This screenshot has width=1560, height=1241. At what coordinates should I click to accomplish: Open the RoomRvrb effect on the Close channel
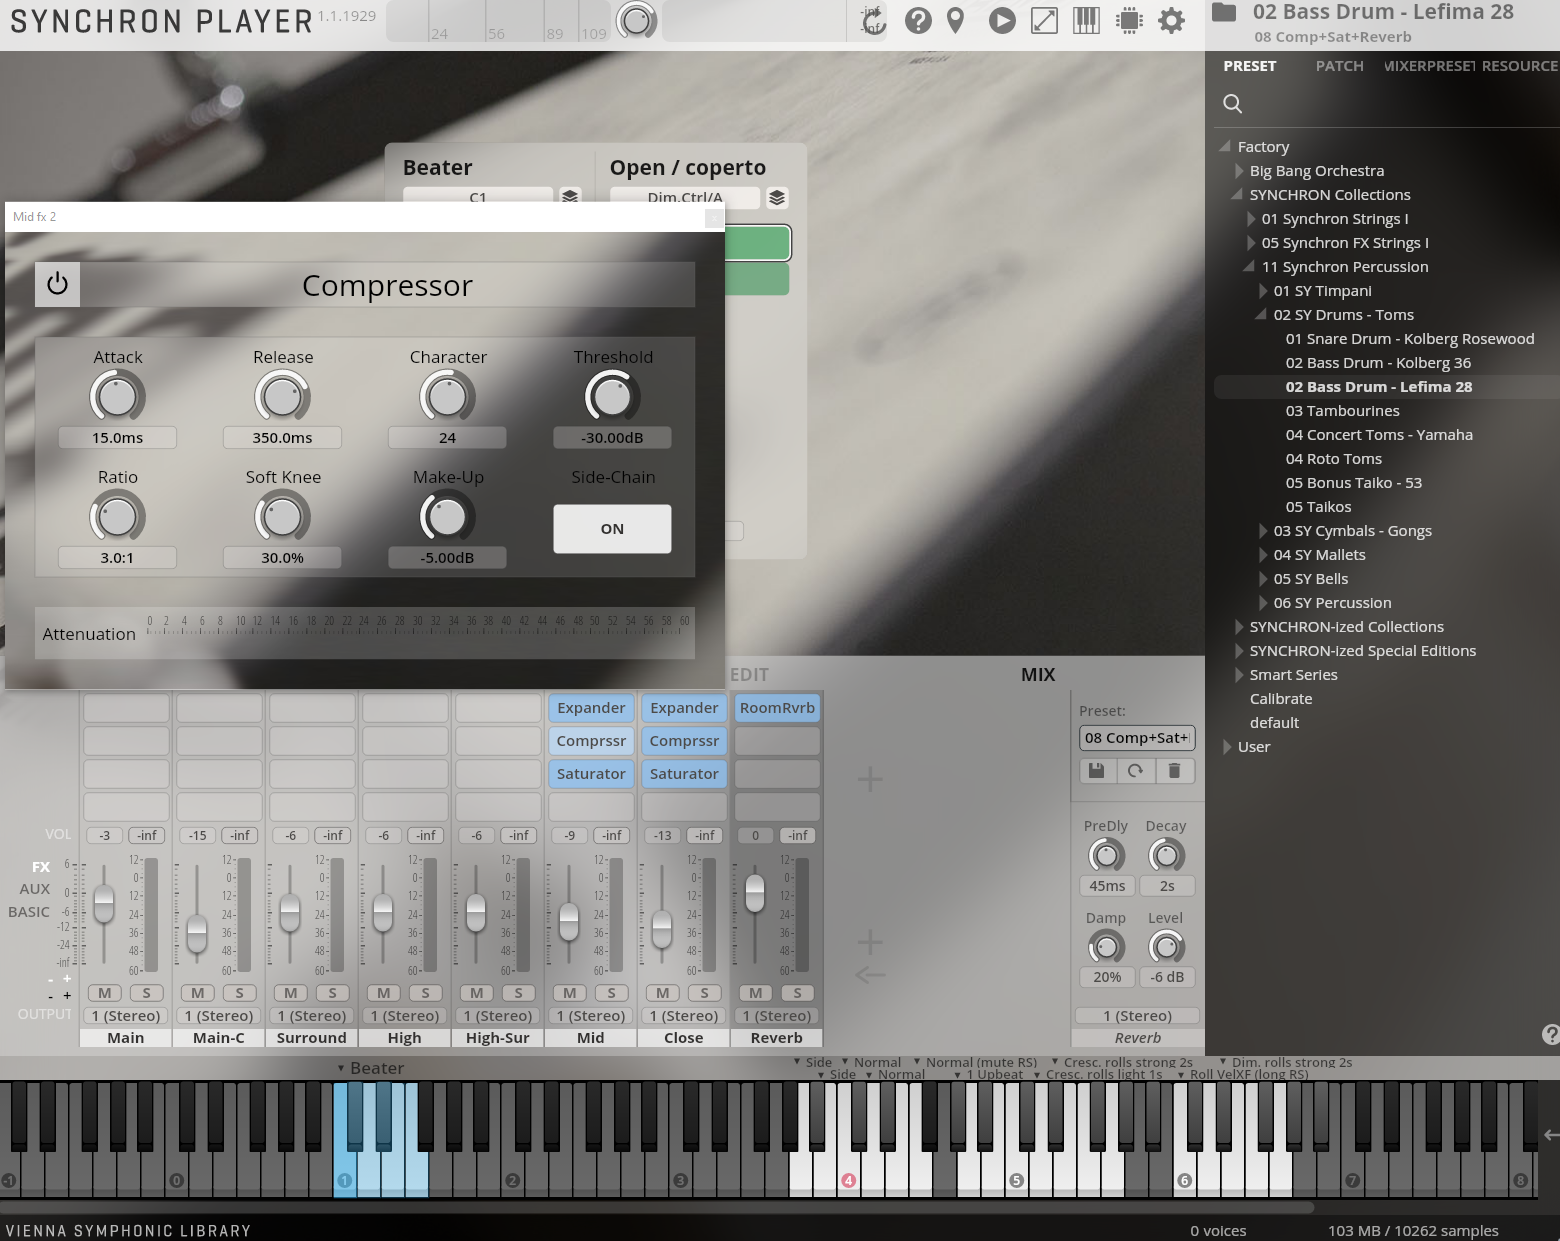777,707
